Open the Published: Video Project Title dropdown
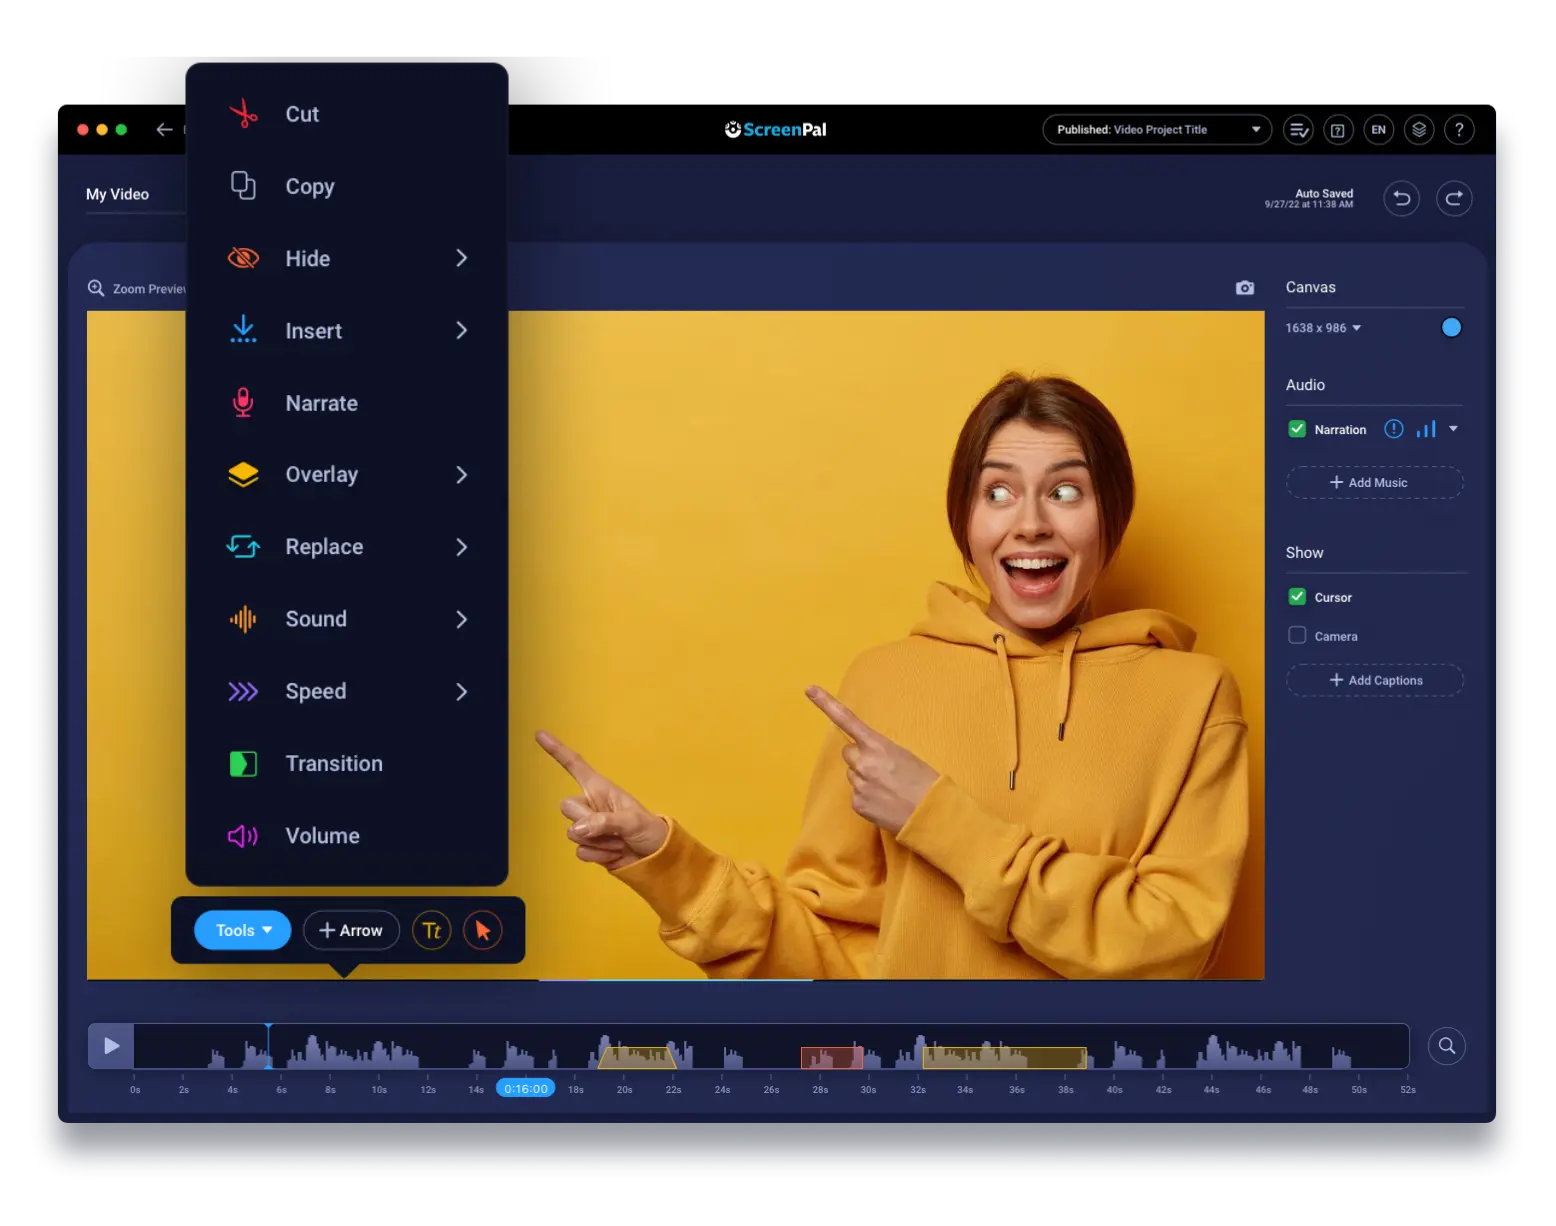Screen dimensions: 1556x1226 pos(1156,129)
